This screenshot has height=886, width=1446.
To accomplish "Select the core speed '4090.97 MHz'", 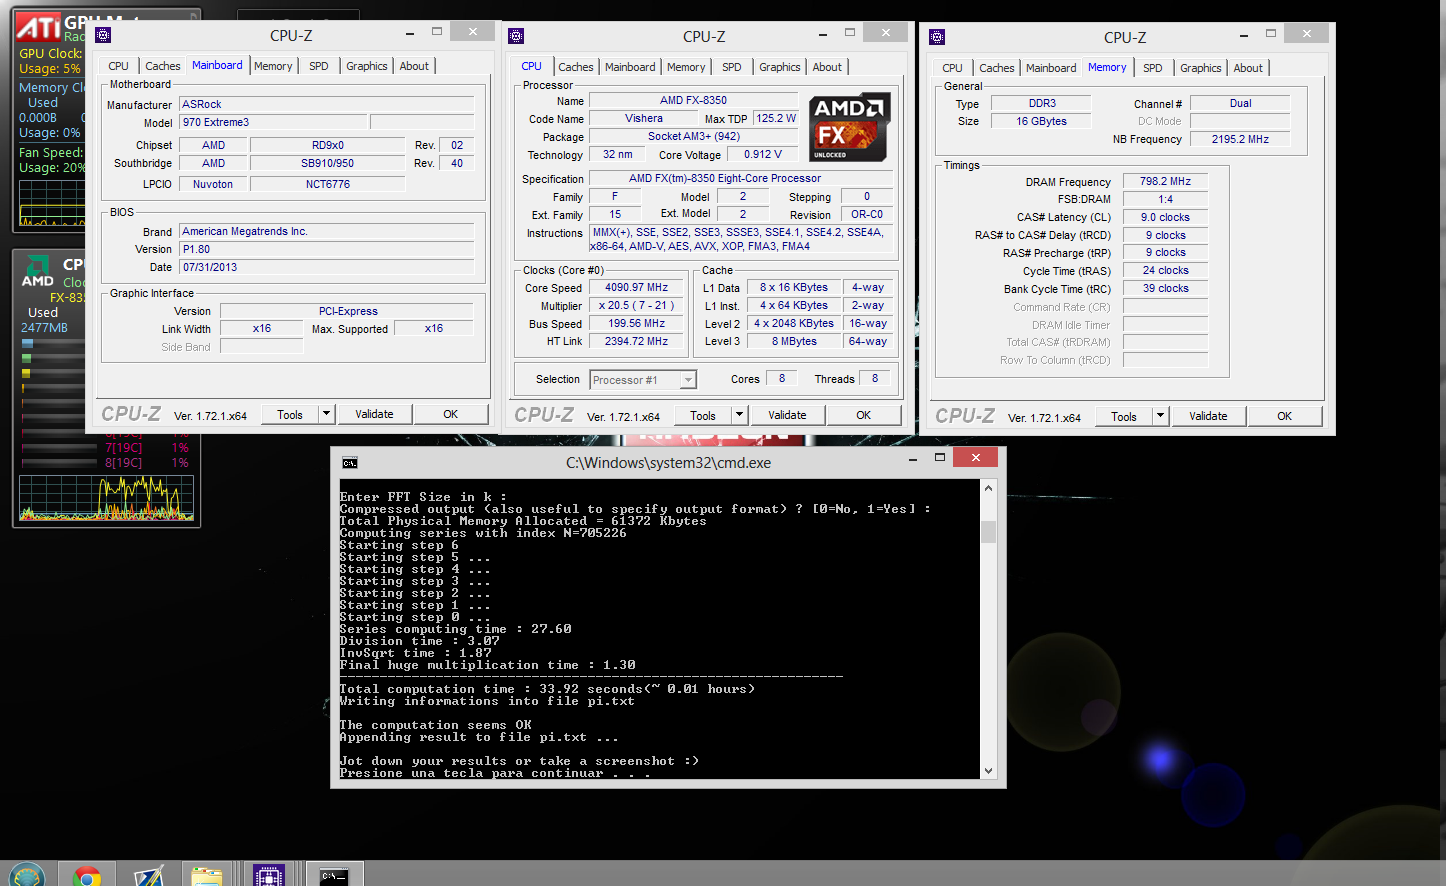I will click(637, 287).
